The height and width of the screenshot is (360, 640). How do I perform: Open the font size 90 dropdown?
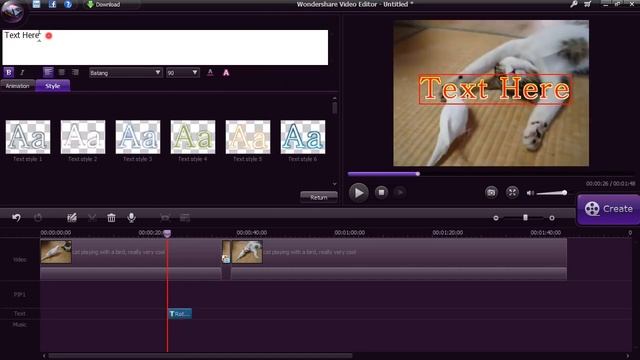(x=183, y=73)
